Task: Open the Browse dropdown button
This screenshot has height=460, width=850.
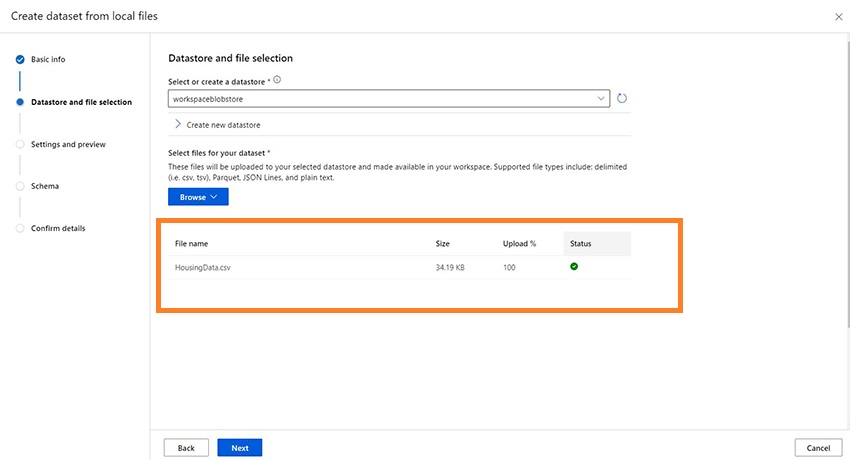Action: (198, 197)
